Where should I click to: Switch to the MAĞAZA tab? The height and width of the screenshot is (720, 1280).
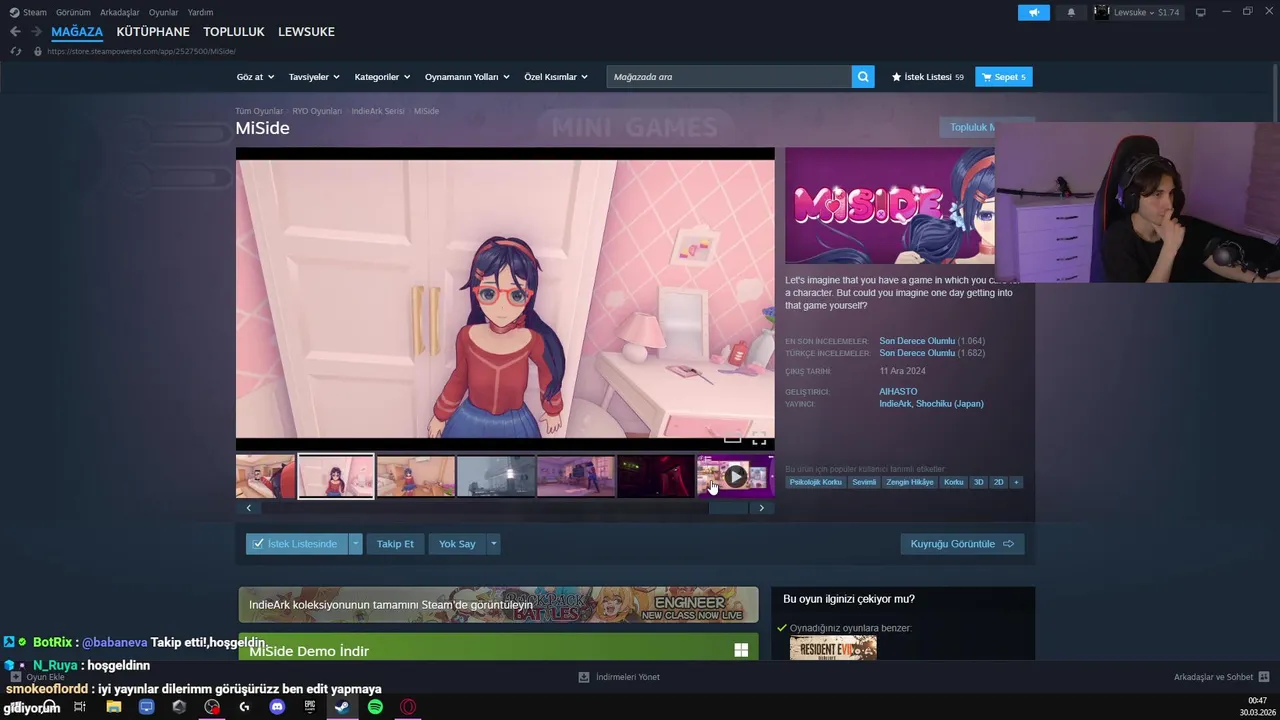77,32
